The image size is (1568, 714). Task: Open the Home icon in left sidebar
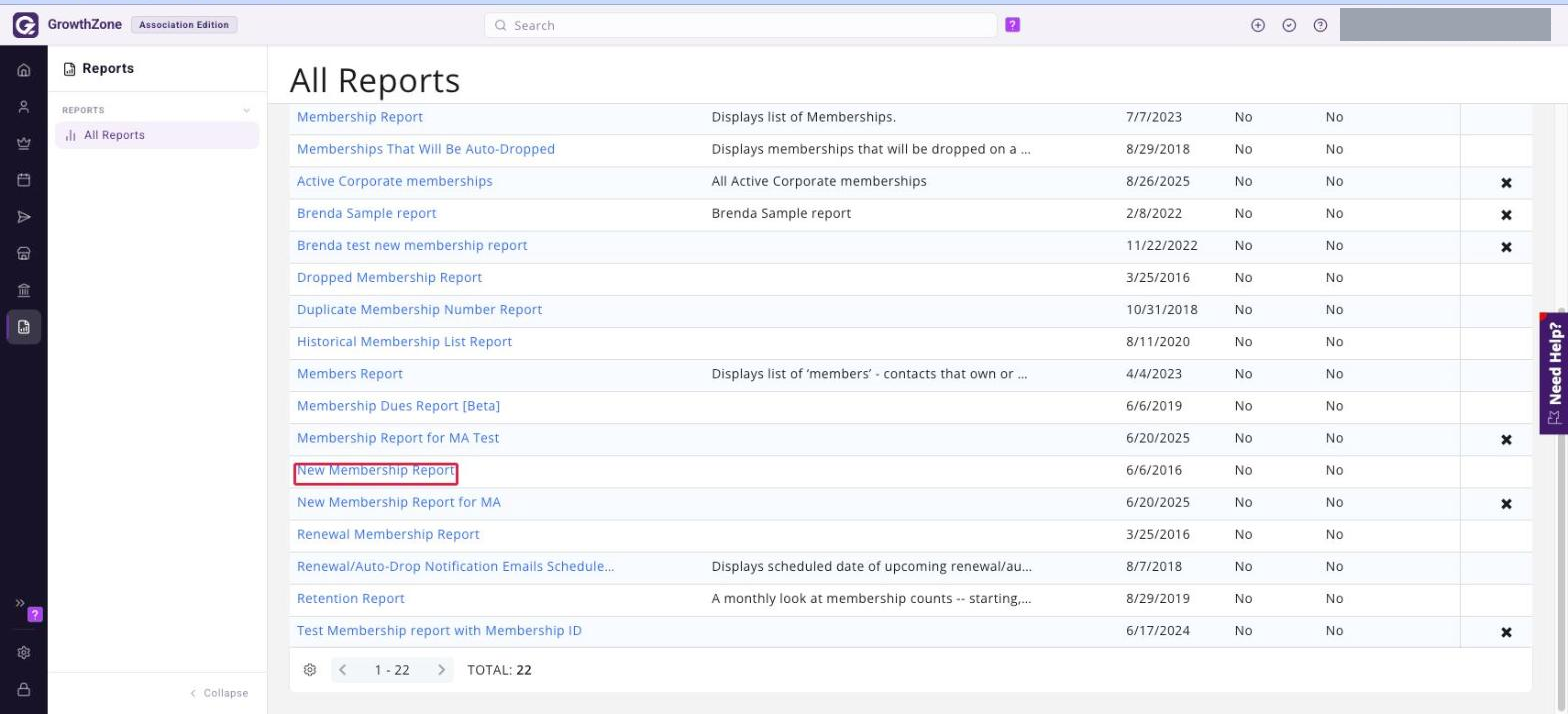pyautogui.click(x=24, y=71)
